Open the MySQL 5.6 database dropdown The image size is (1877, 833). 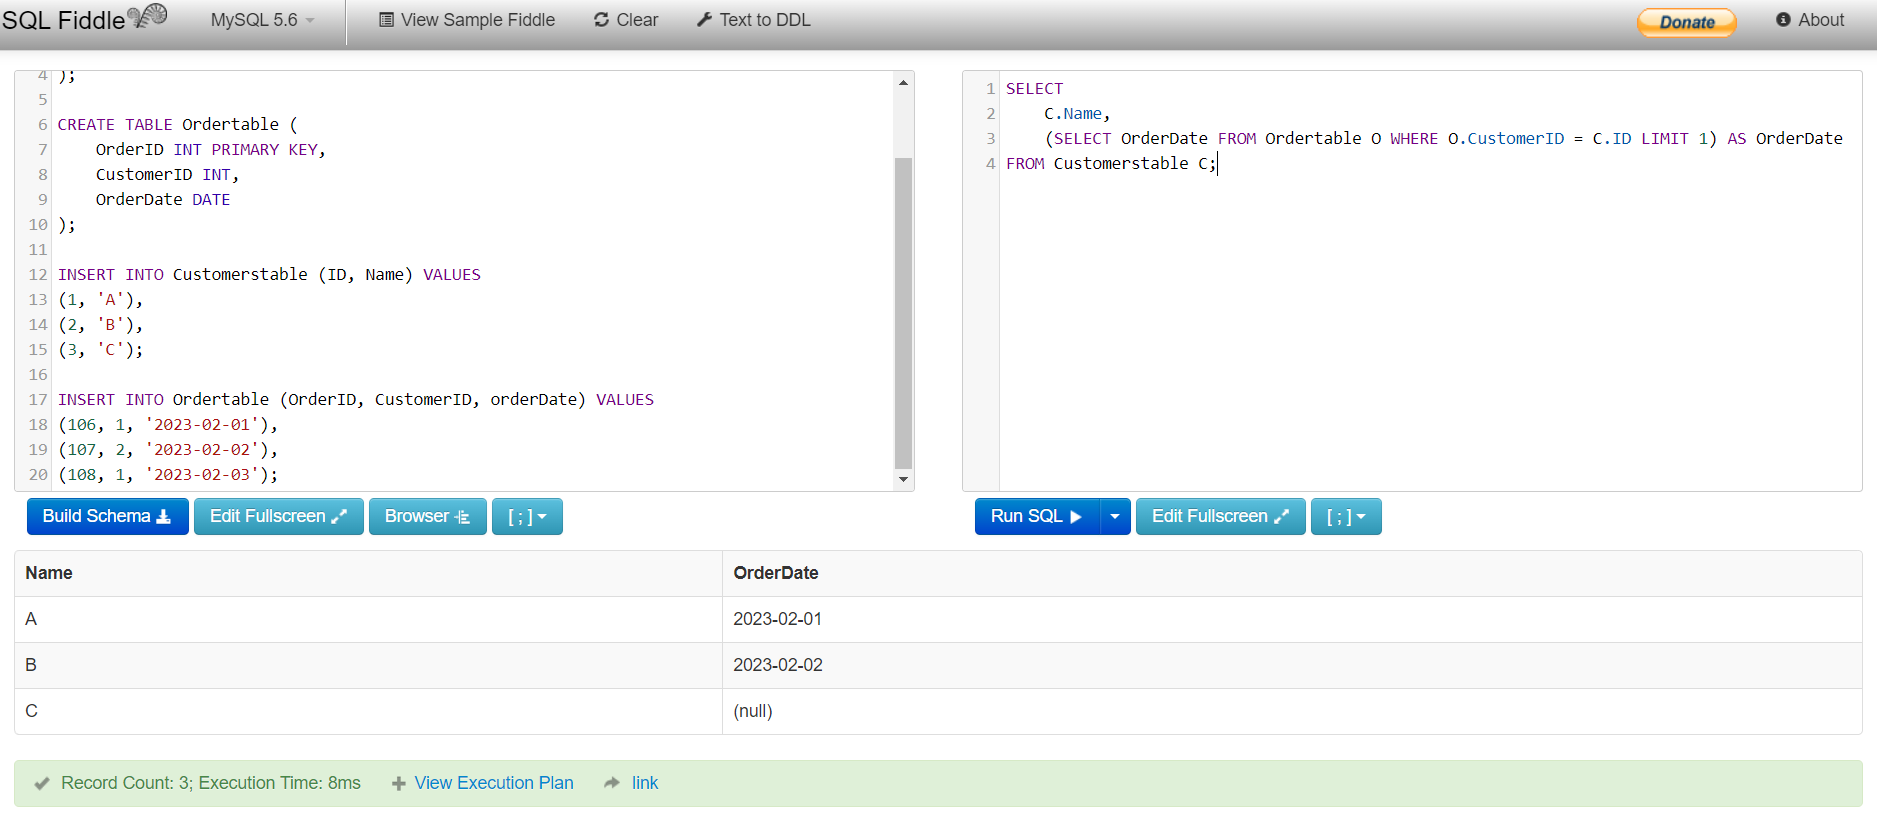pos(262,20)
